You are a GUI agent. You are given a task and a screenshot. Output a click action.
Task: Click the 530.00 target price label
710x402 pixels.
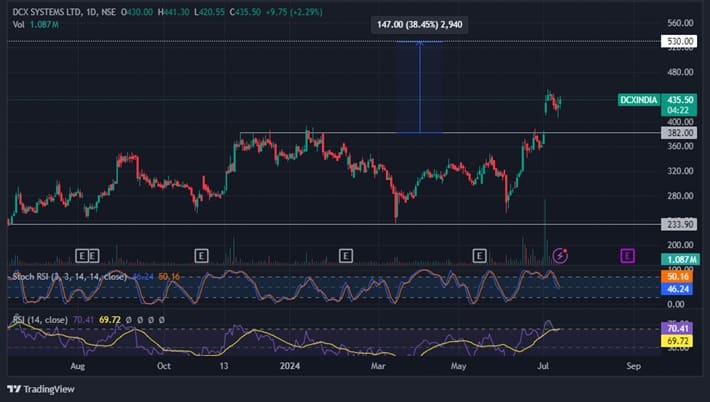(x=679, y=41)
